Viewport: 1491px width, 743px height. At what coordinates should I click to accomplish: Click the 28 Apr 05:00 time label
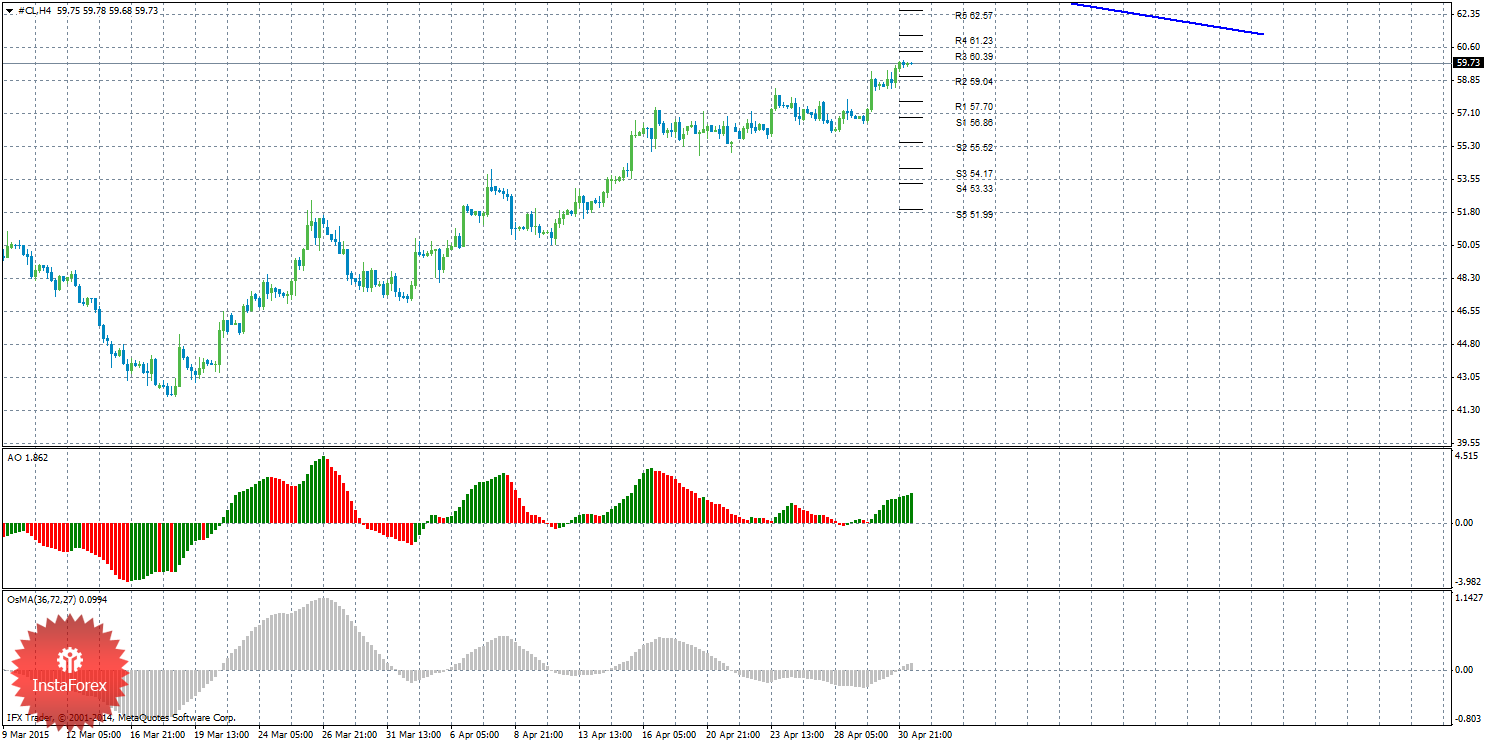[x=862, y=735]
